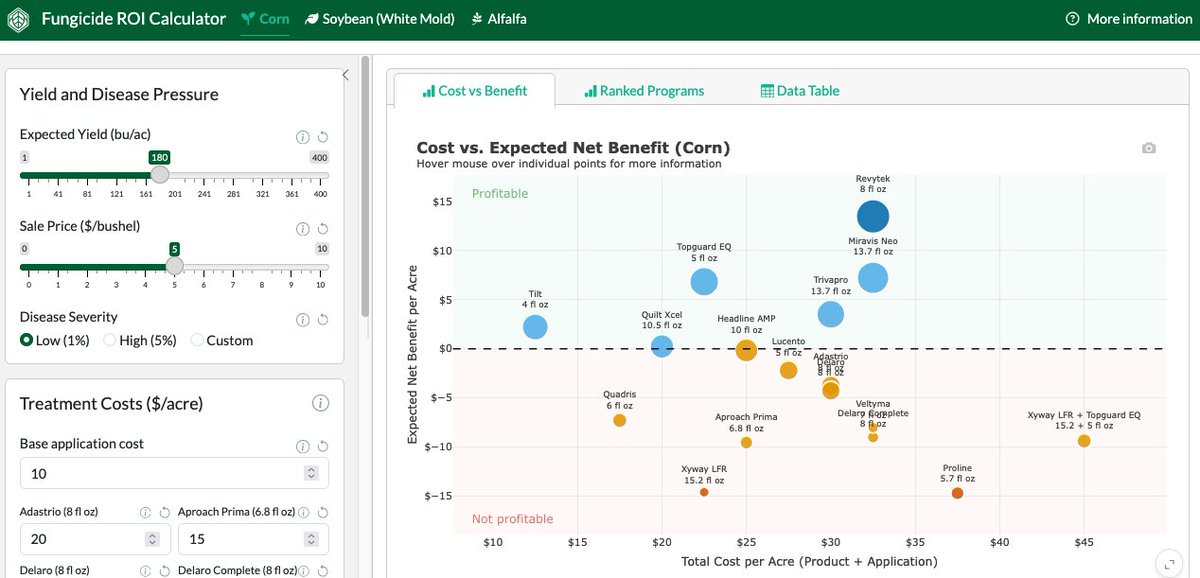The height and width of the screenshot is (578, 1200).
Task: Reset Delaro Complete cost value
Action: tap(322, 570)
